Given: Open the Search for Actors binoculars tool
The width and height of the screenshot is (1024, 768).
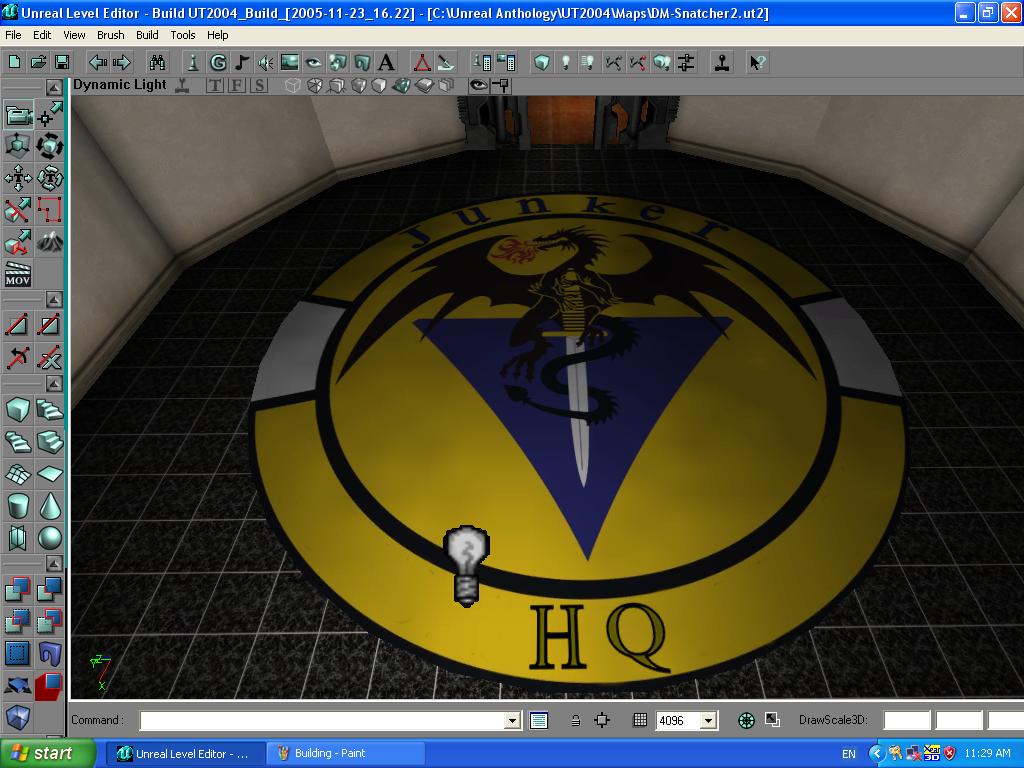Looking at the screenshot, I should pos(157,62).
